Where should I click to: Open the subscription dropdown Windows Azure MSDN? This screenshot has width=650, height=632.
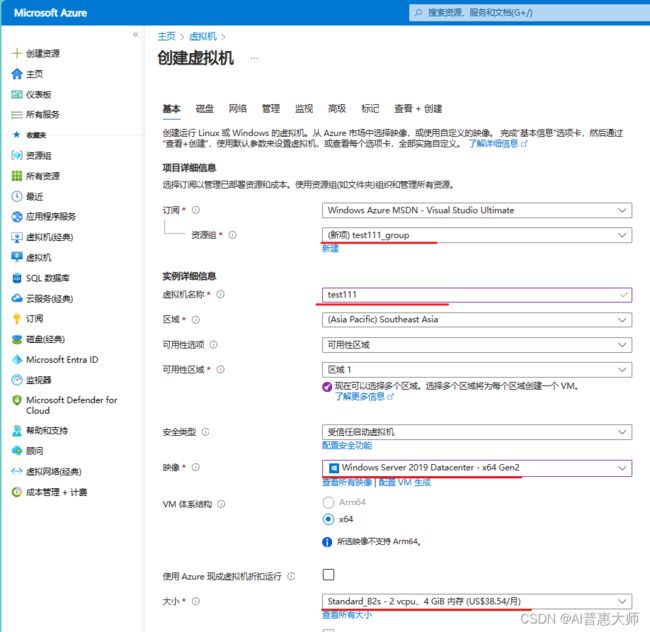point(477,210)
